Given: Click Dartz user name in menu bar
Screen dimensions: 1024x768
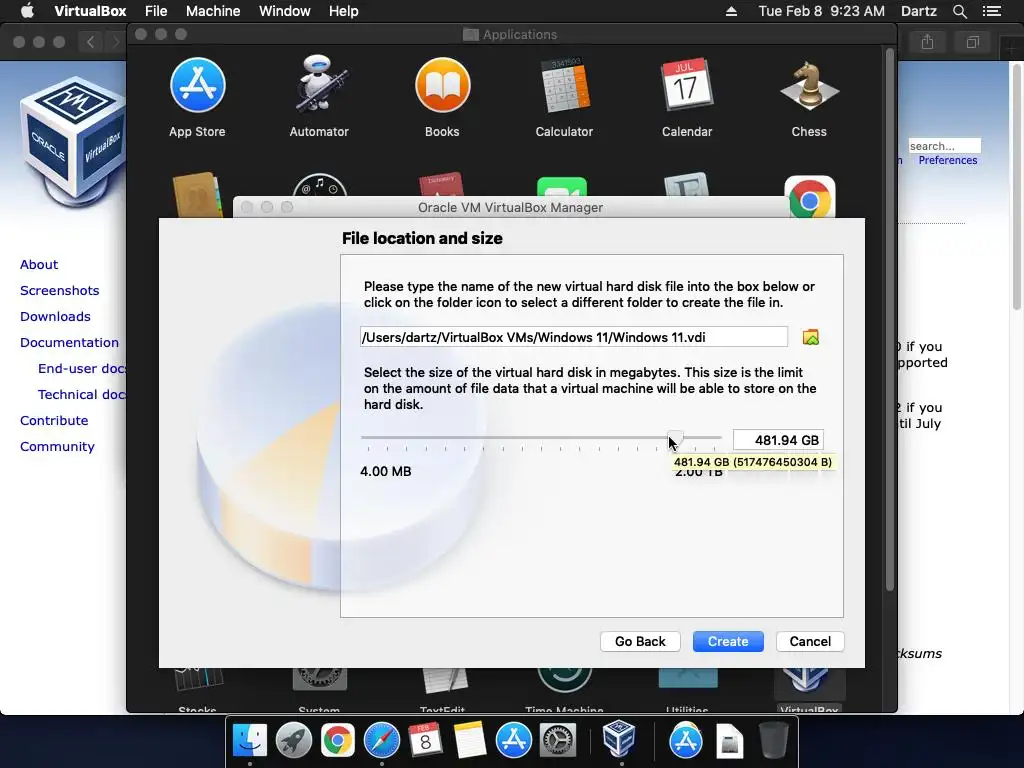Looking at the screenshot, I should coord(919,11).
